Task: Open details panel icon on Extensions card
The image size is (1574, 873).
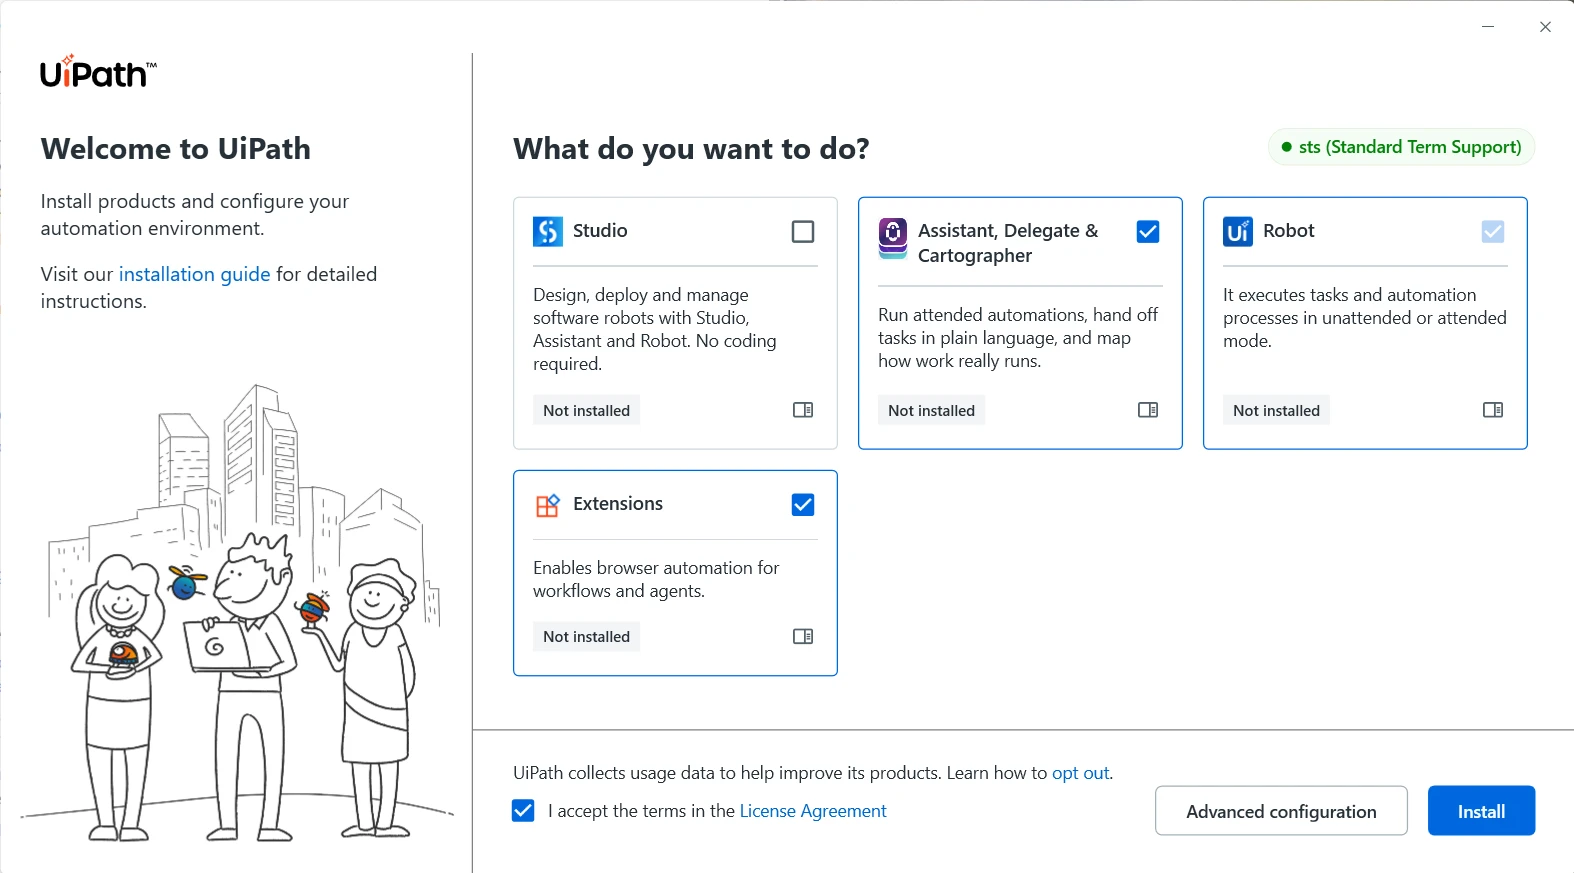Action: pos(803,637)
